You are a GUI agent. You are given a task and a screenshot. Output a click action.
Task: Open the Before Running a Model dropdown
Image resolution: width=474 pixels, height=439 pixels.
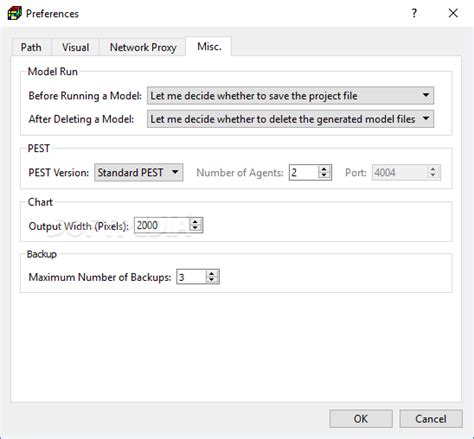pos(290,96)
